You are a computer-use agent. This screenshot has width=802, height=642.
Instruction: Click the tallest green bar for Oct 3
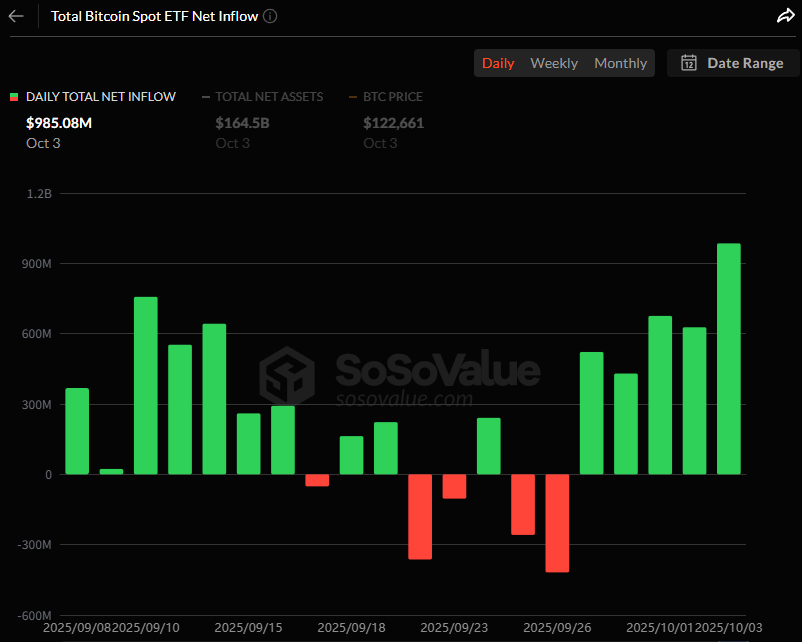pyautogui.click(x=729, y=358)
